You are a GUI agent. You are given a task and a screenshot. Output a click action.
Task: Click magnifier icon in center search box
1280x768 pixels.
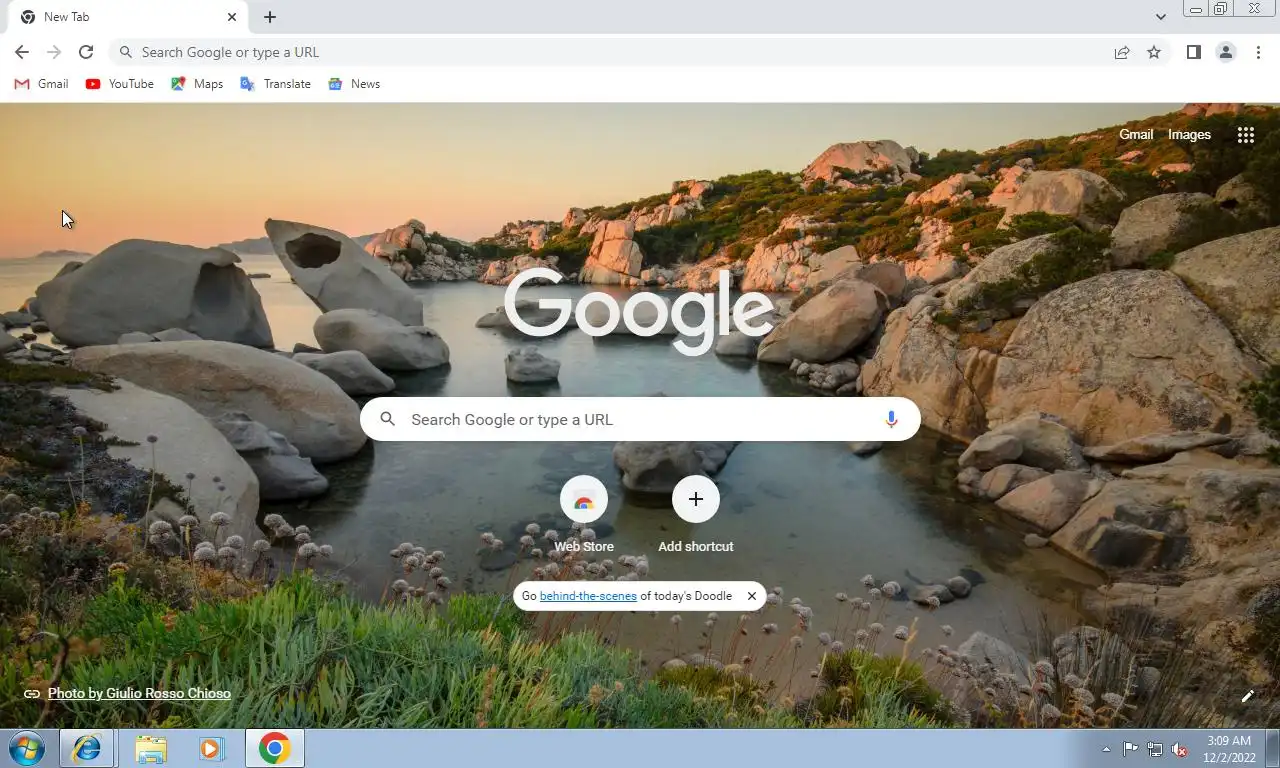coord(388,419)
